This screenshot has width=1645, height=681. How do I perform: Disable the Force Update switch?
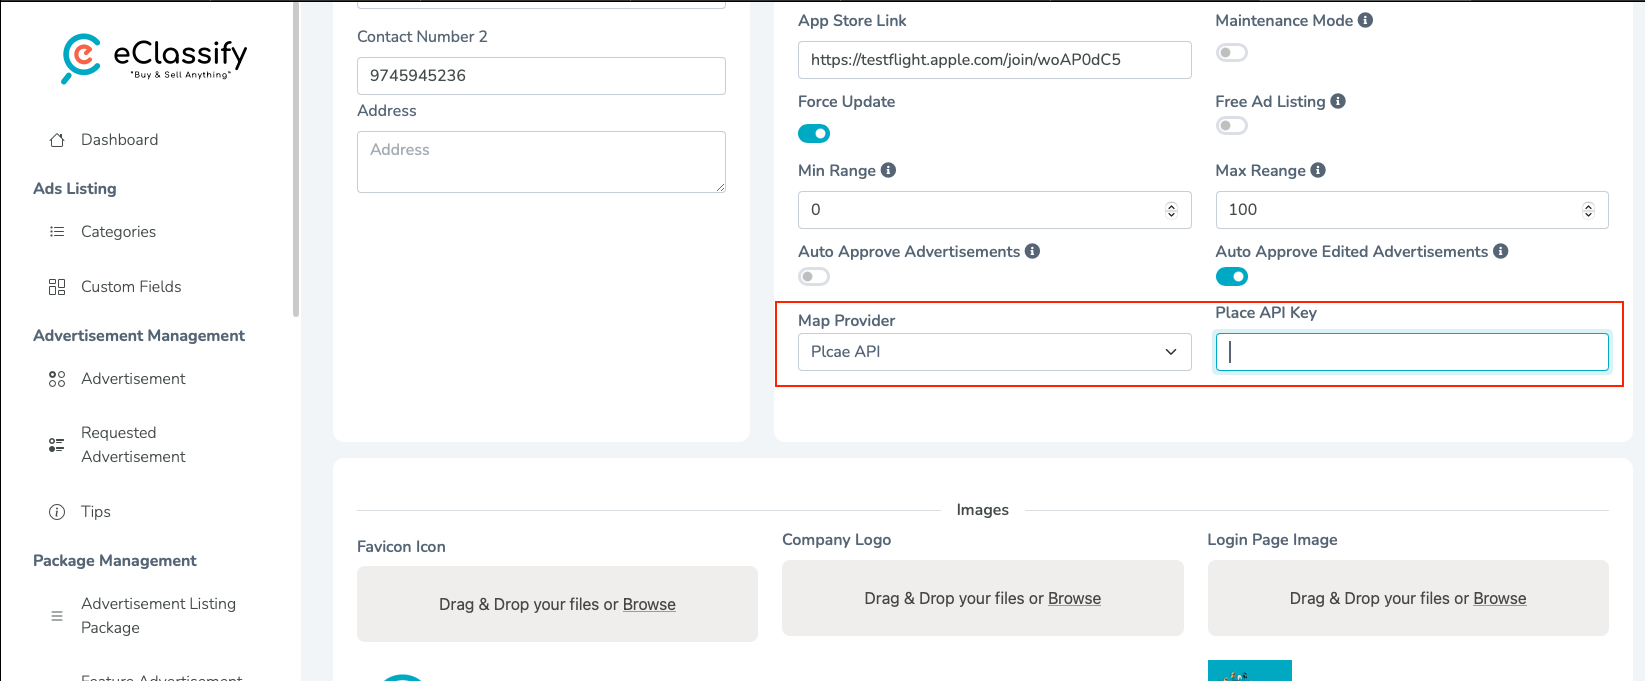pos(814,133)
